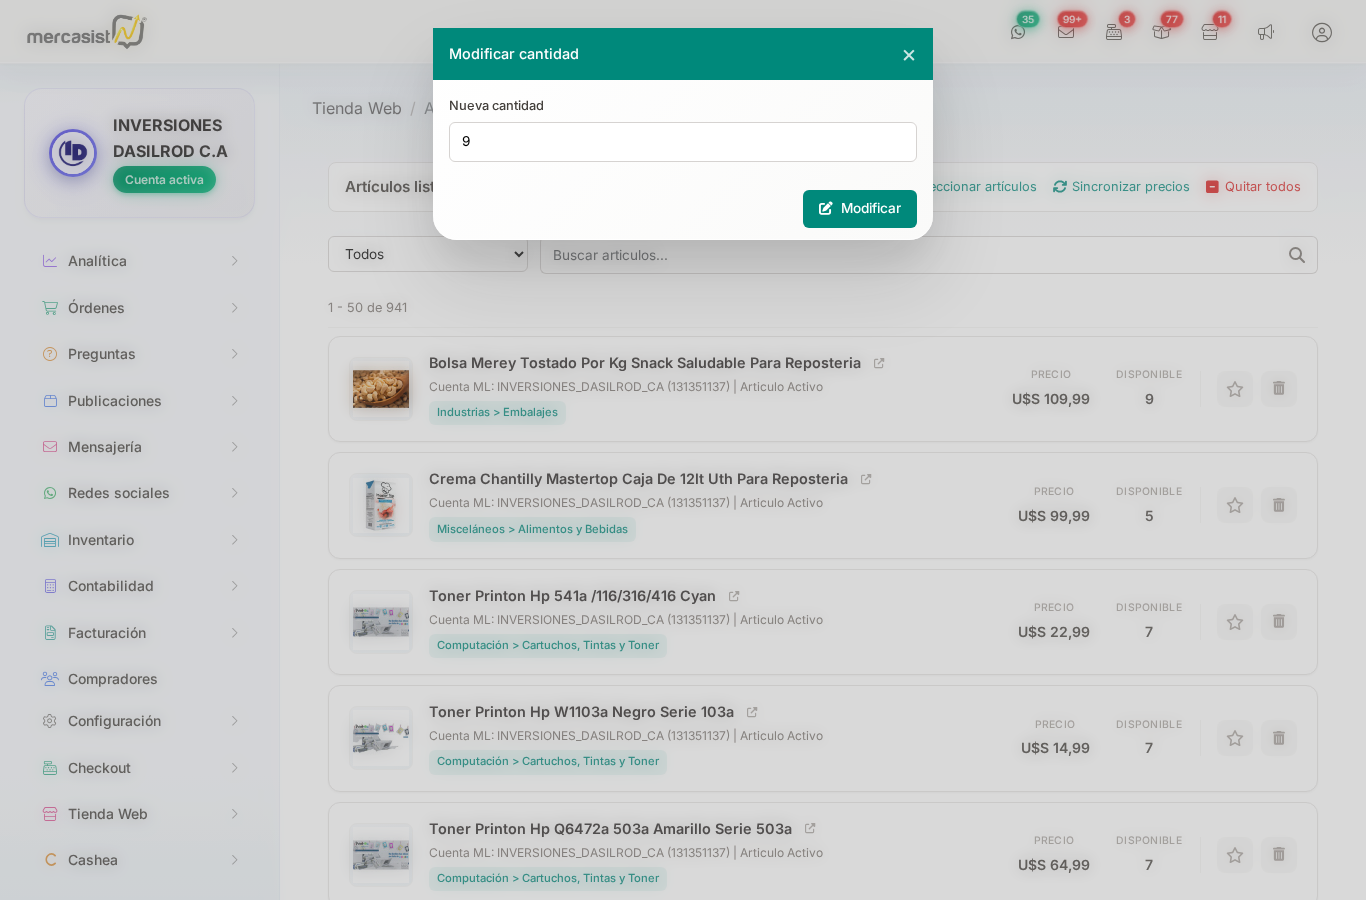Open the announcements megaphone icon
This screenshot has width=1366, height=900.
[x=1266, y=31]
